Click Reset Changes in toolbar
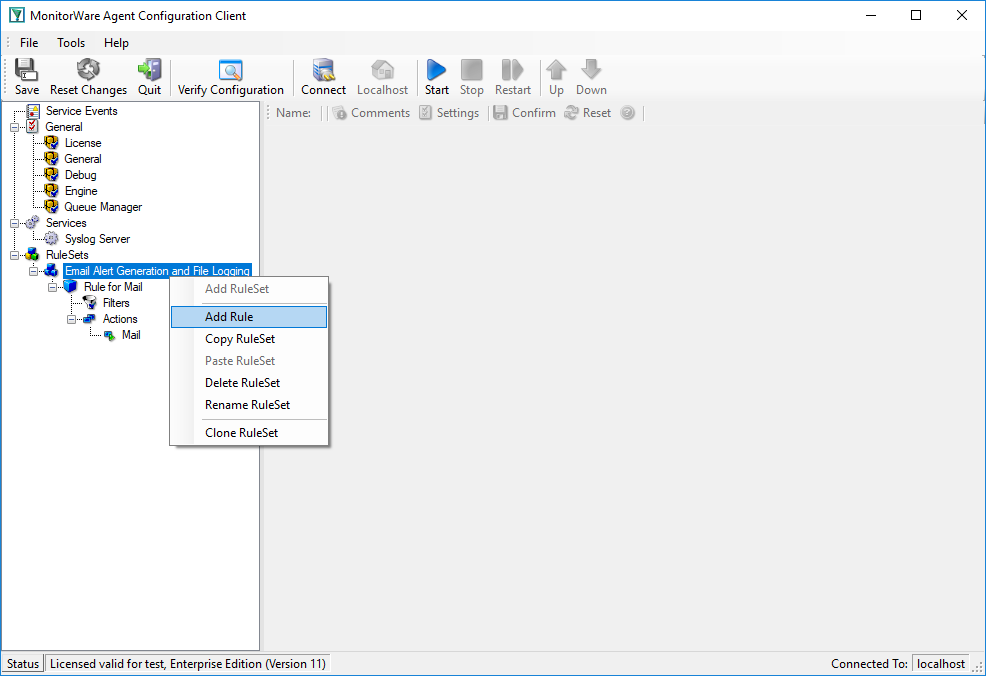The width and height of the screenshot is (986, 676). [x=88, y=77]
